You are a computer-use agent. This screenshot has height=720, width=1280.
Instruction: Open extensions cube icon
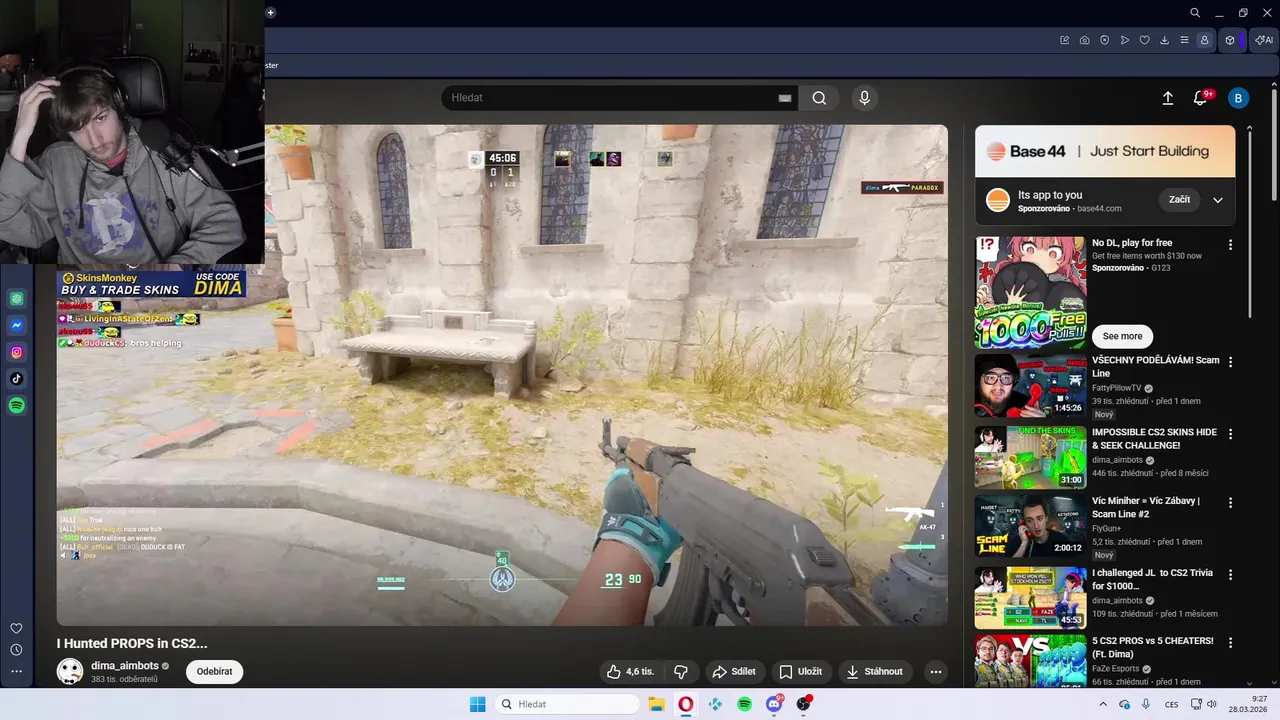pos(1230,40)
